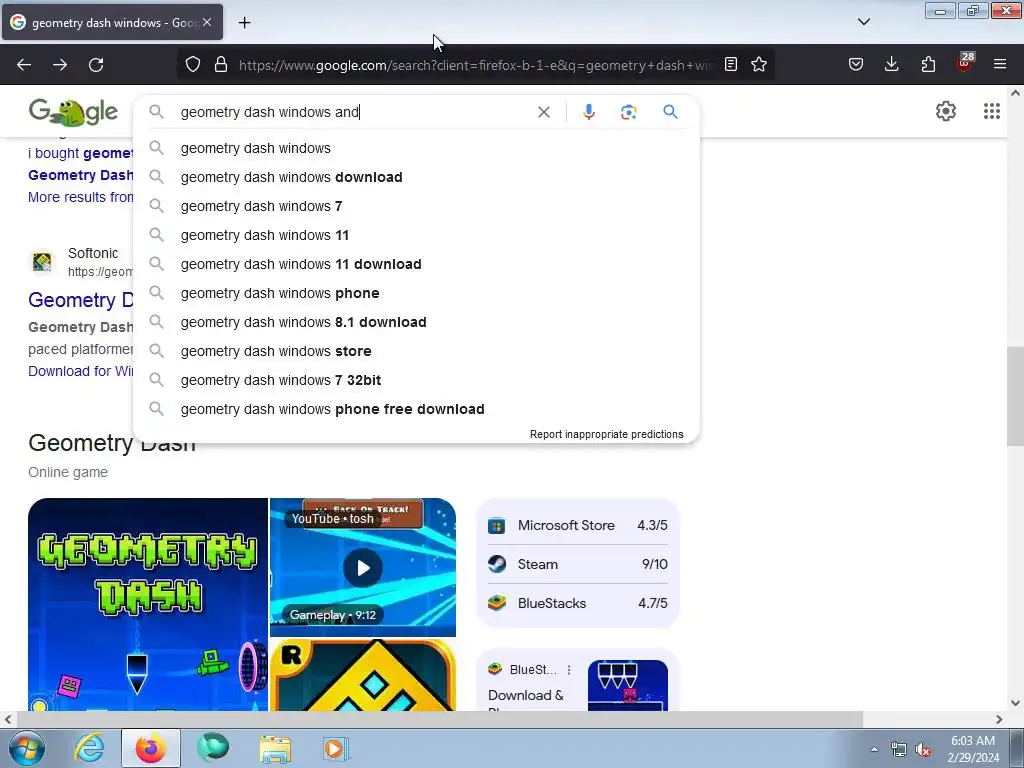Clear the Google search box text
Viewport: 1024px width, 768px height.
click(x=543, y=112)
